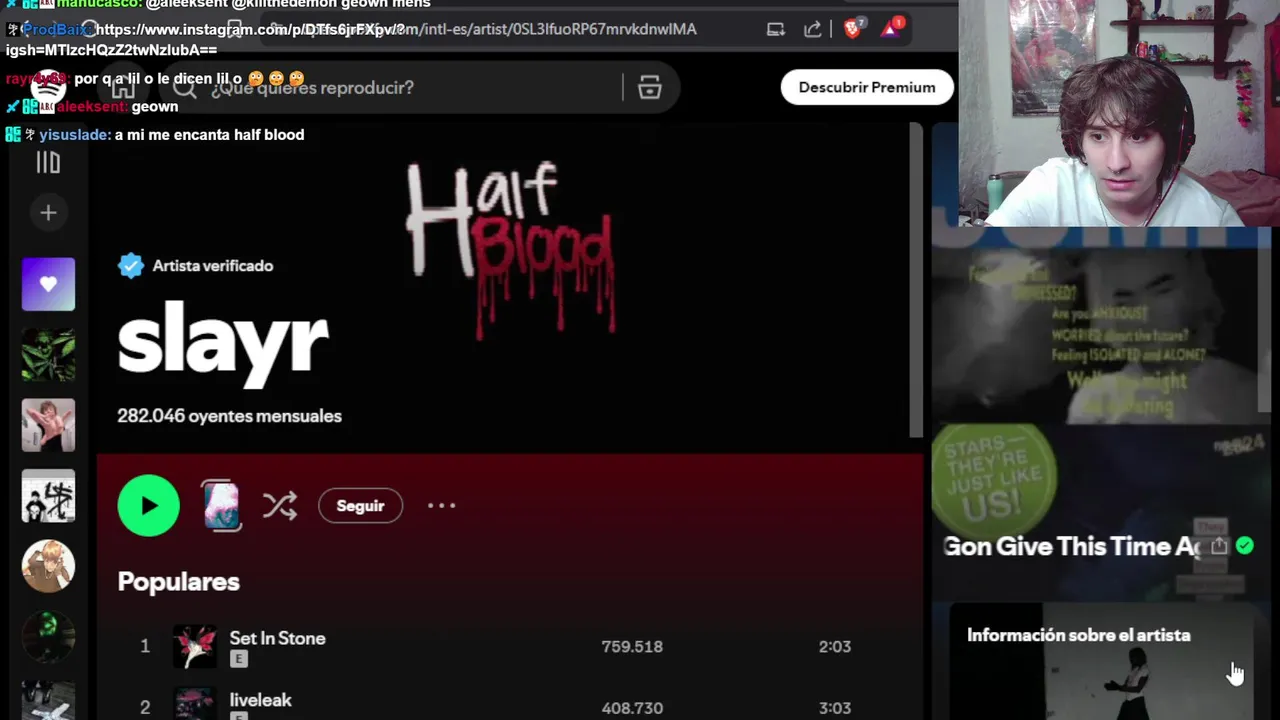The width and height of the screenshot is (1280, 720).
Task: Toggle the green checkmark saved icon in the right panel
Action: pos(1245,546)
